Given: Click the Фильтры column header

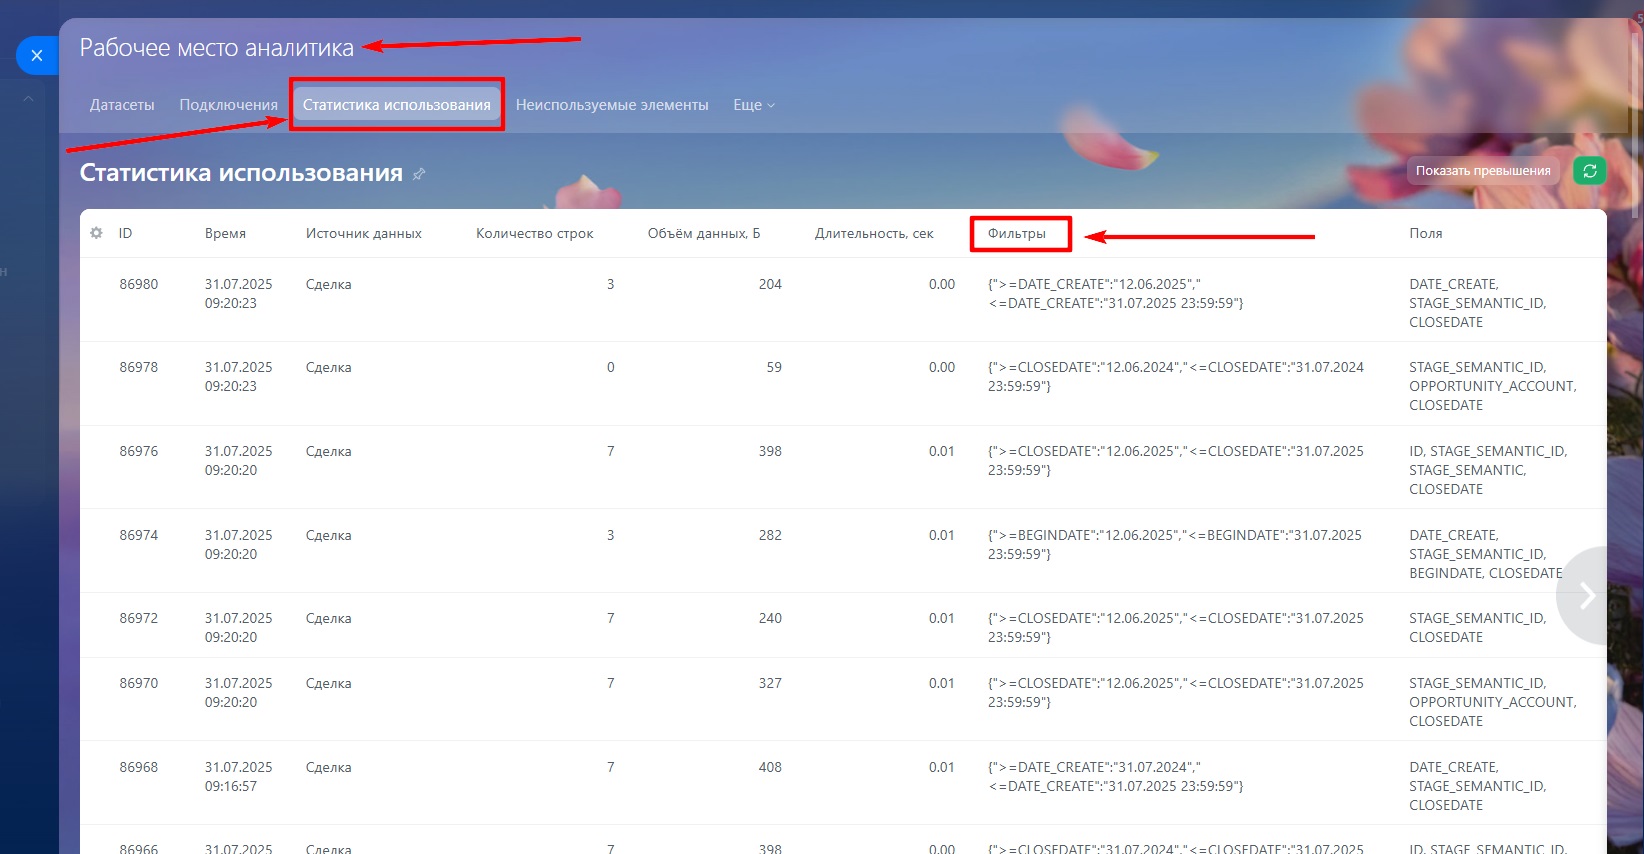Looking at the screenshot, I should pos(1016,234).
